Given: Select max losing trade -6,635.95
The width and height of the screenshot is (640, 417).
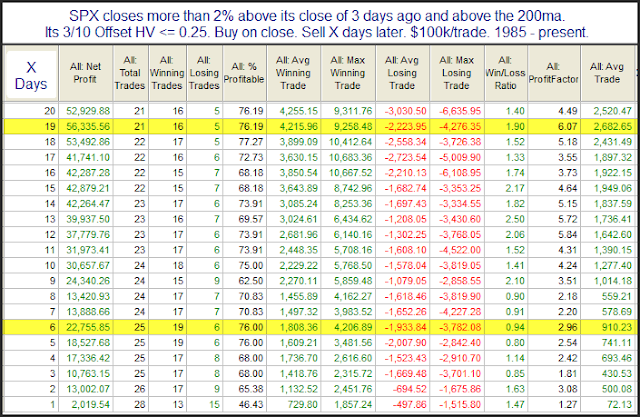Looking at the screenshot, I should tap(460, 111).
